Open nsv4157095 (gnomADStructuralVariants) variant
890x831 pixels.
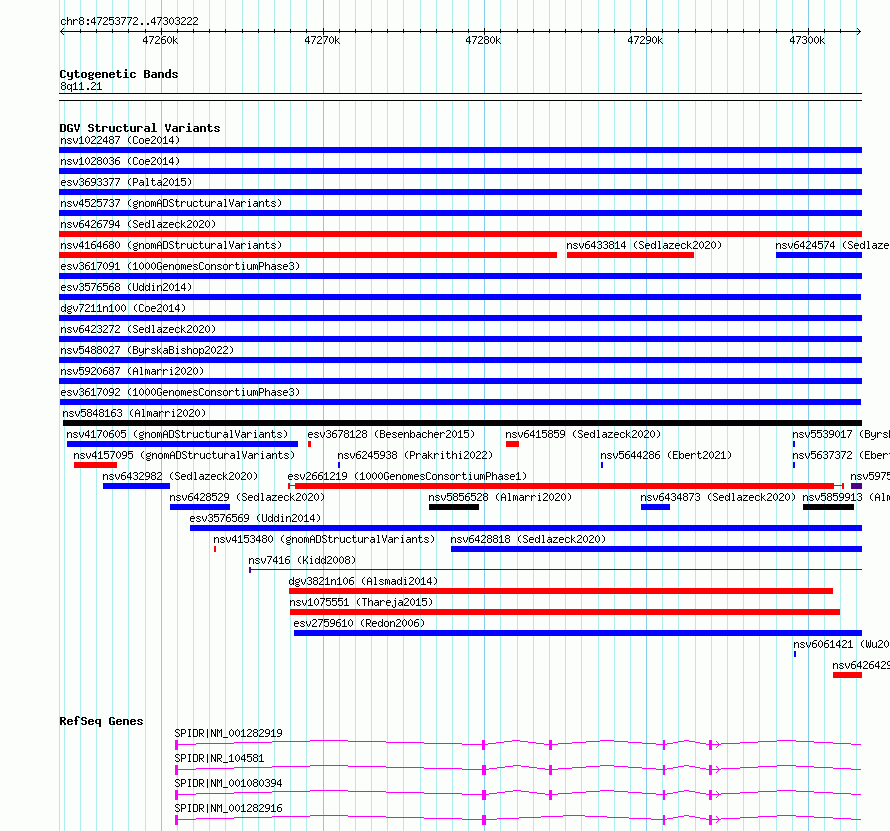pyautogui.click(x=184, y=455)
